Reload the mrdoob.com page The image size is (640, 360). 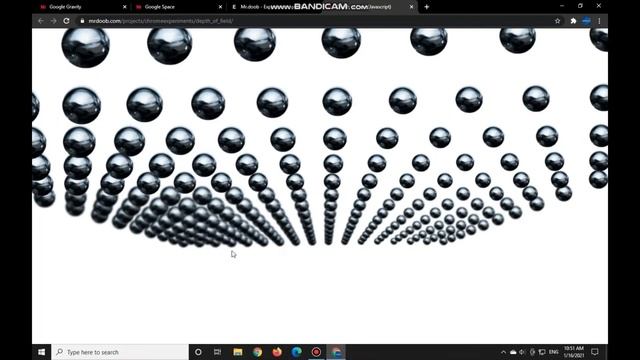67,21
